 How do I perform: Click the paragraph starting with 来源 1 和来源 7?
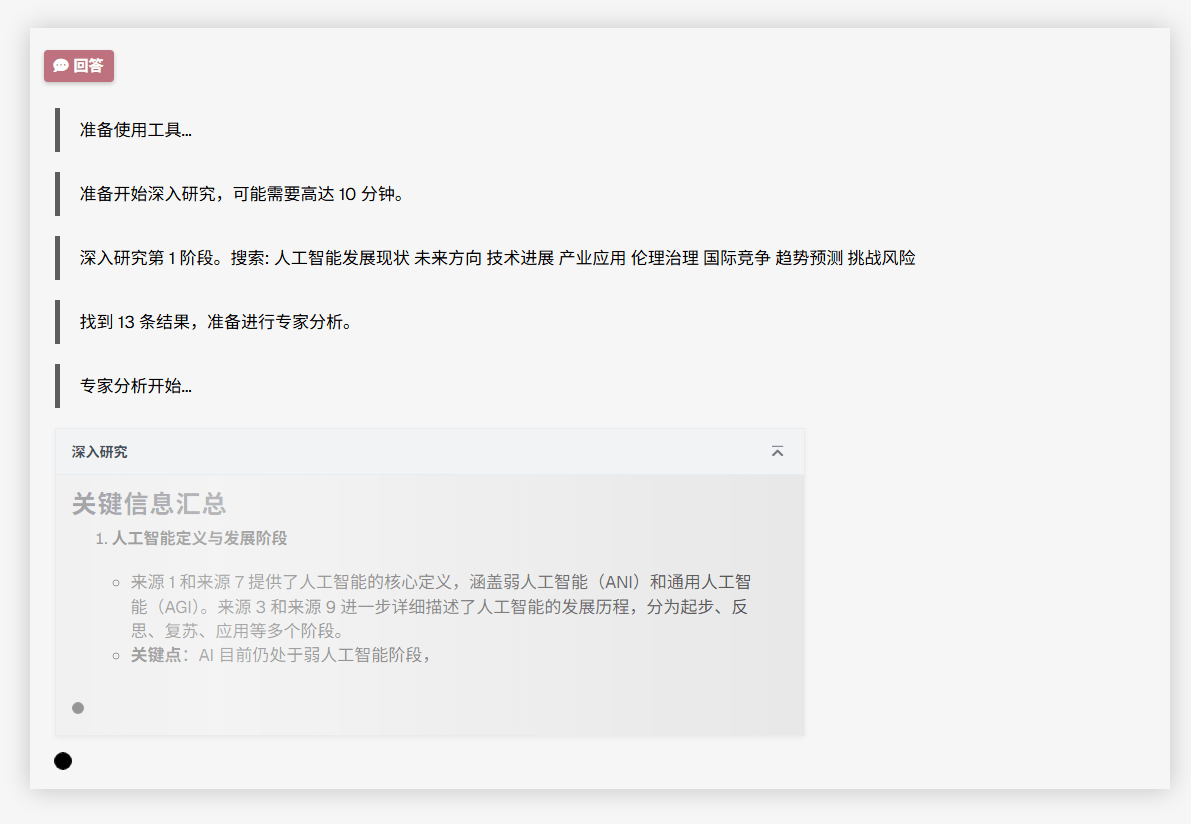click(440, 606)
